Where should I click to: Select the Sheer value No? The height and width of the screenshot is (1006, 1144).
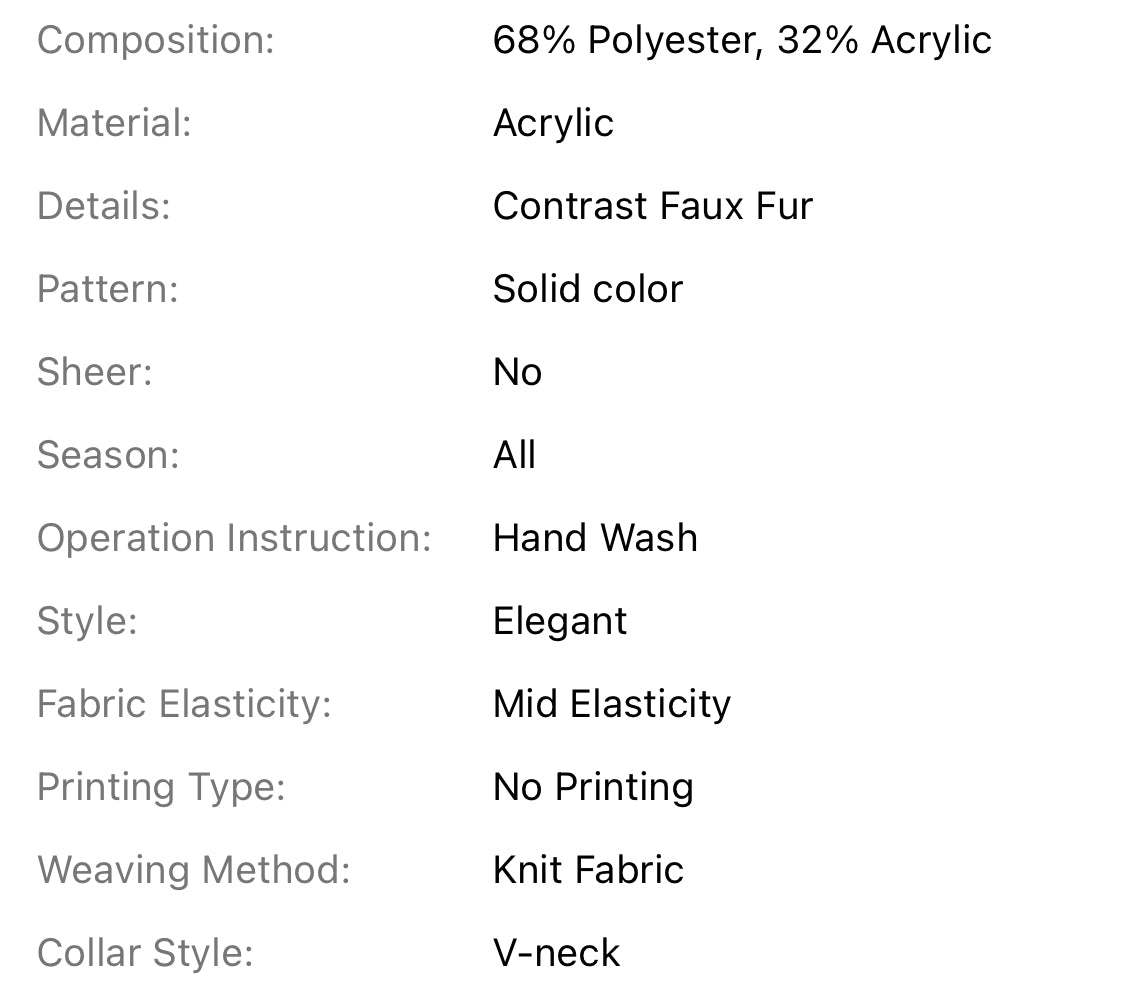click(517, 373)
